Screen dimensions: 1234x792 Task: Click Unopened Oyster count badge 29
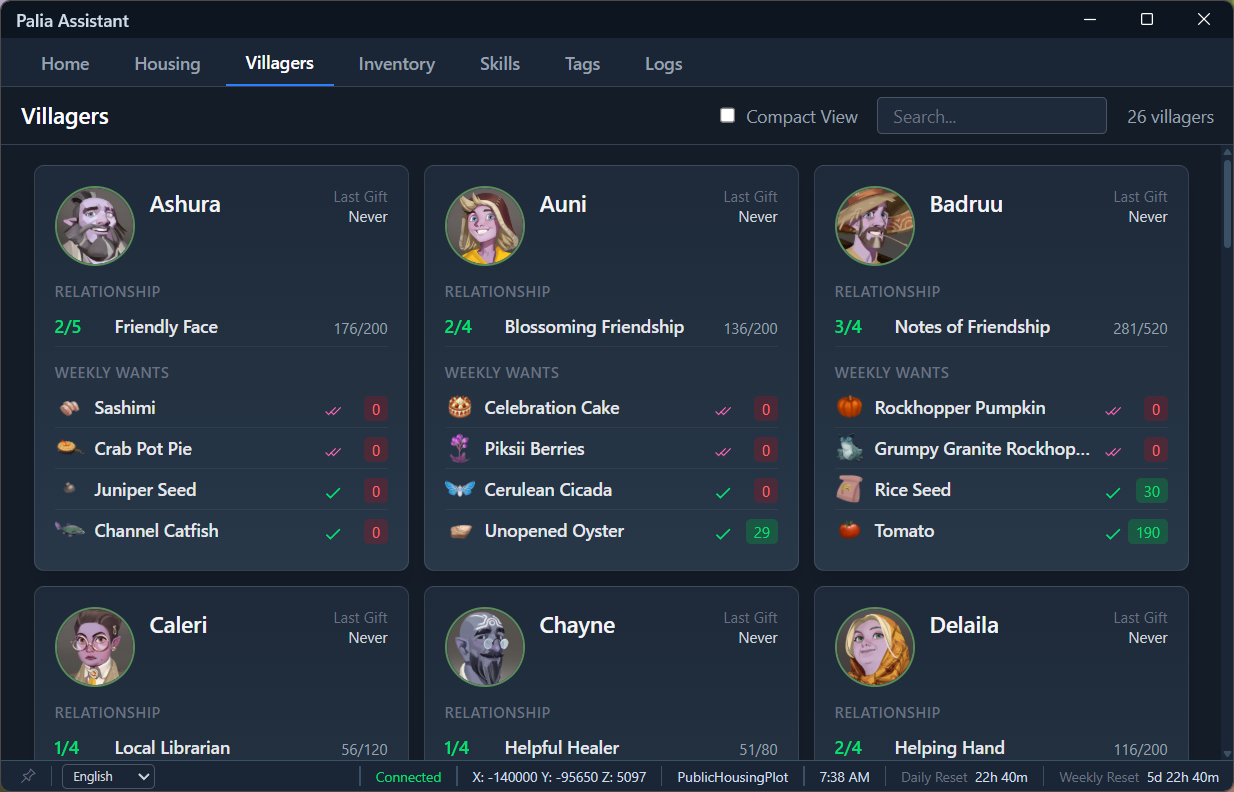pos(762,532)
